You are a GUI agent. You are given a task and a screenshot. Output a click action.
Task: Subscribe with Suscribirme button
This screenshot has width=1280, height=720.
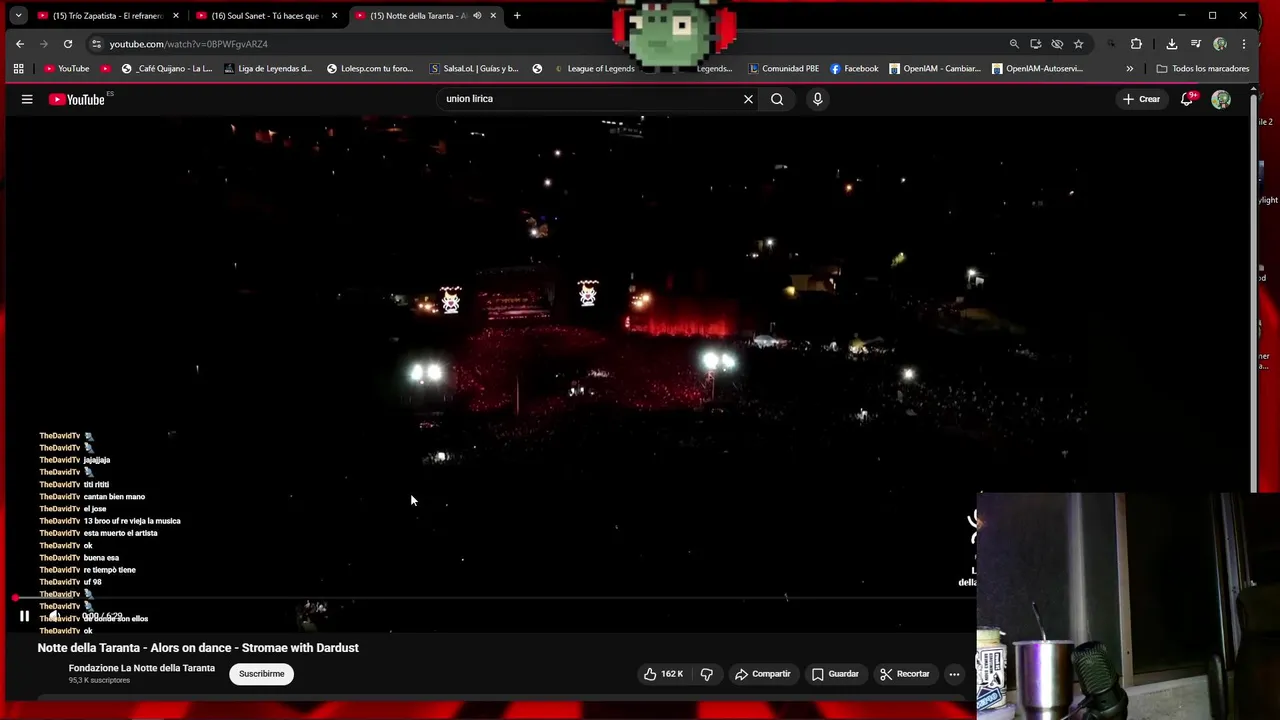click(261, 674)
